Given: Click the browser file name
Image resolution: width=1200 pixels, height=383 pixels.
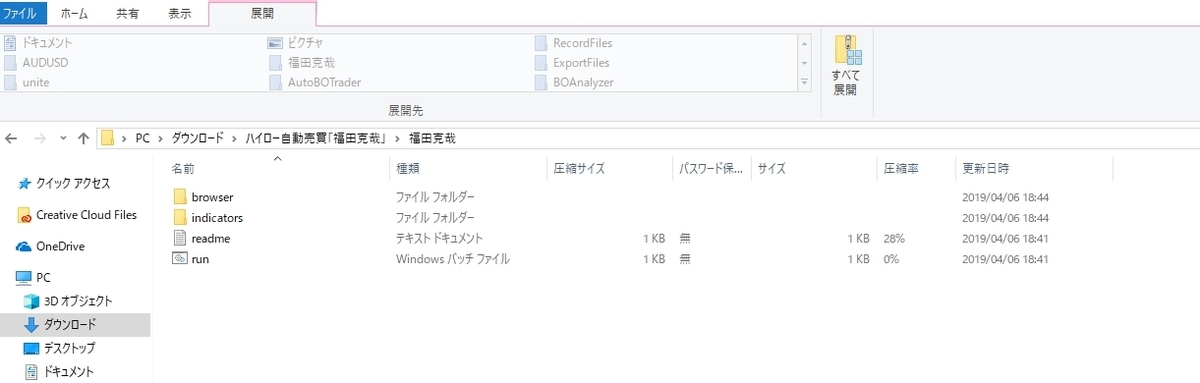Looking at the screenshot, I should click(211, 197).
